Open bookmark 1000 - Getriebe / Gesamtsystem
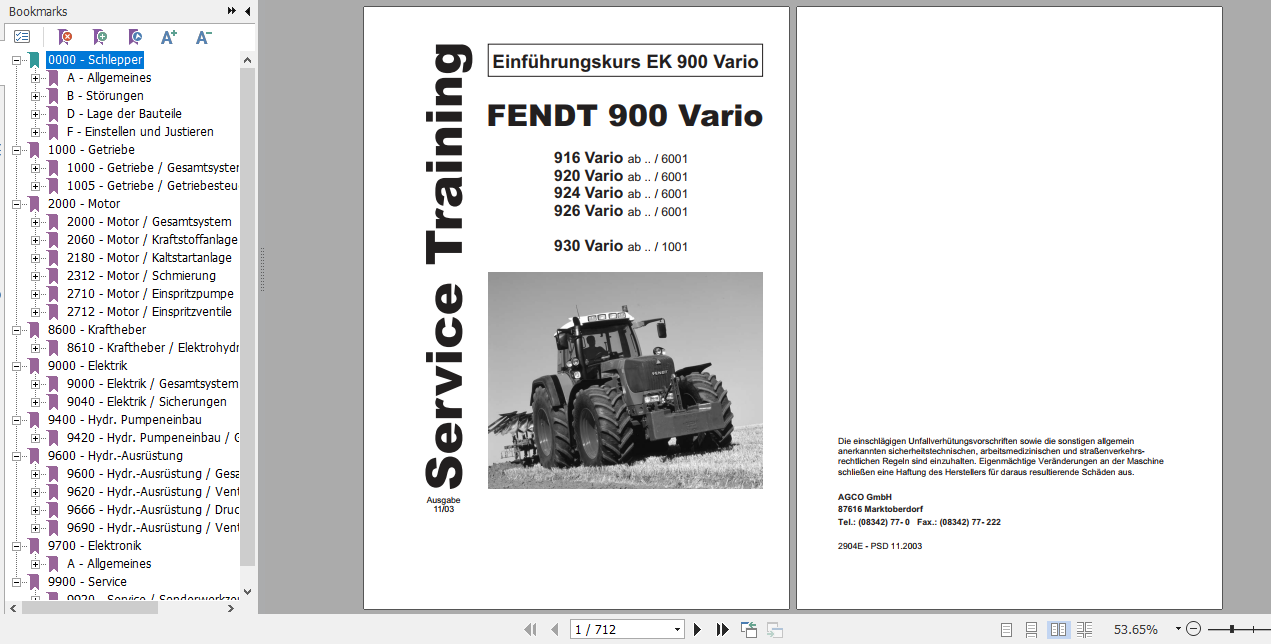1271x644 pixels. click(153, 168)
